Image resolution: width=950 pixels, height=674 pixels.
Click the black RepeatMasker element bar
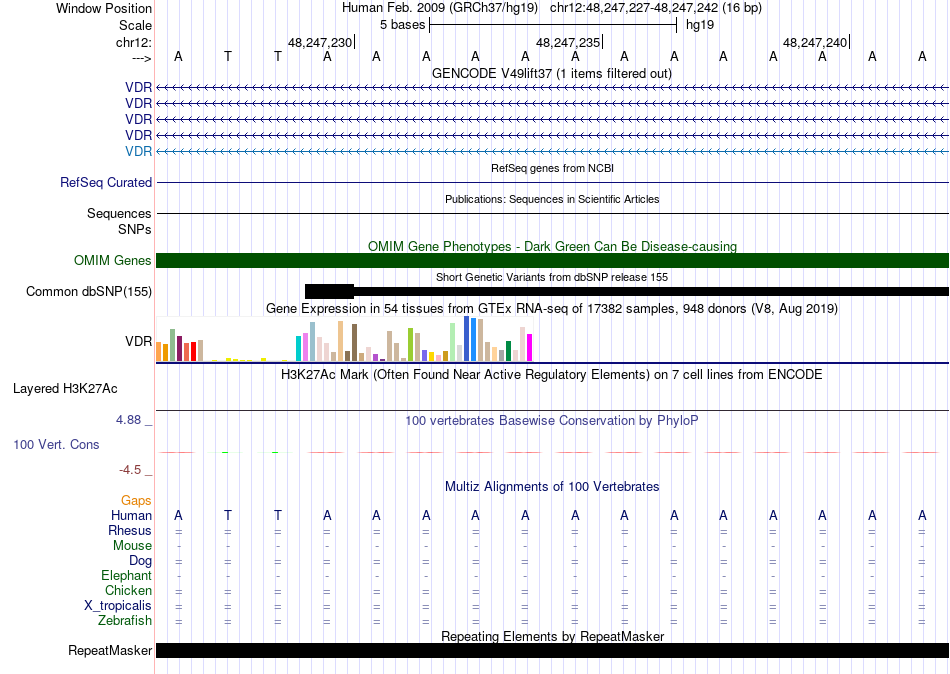552,651
